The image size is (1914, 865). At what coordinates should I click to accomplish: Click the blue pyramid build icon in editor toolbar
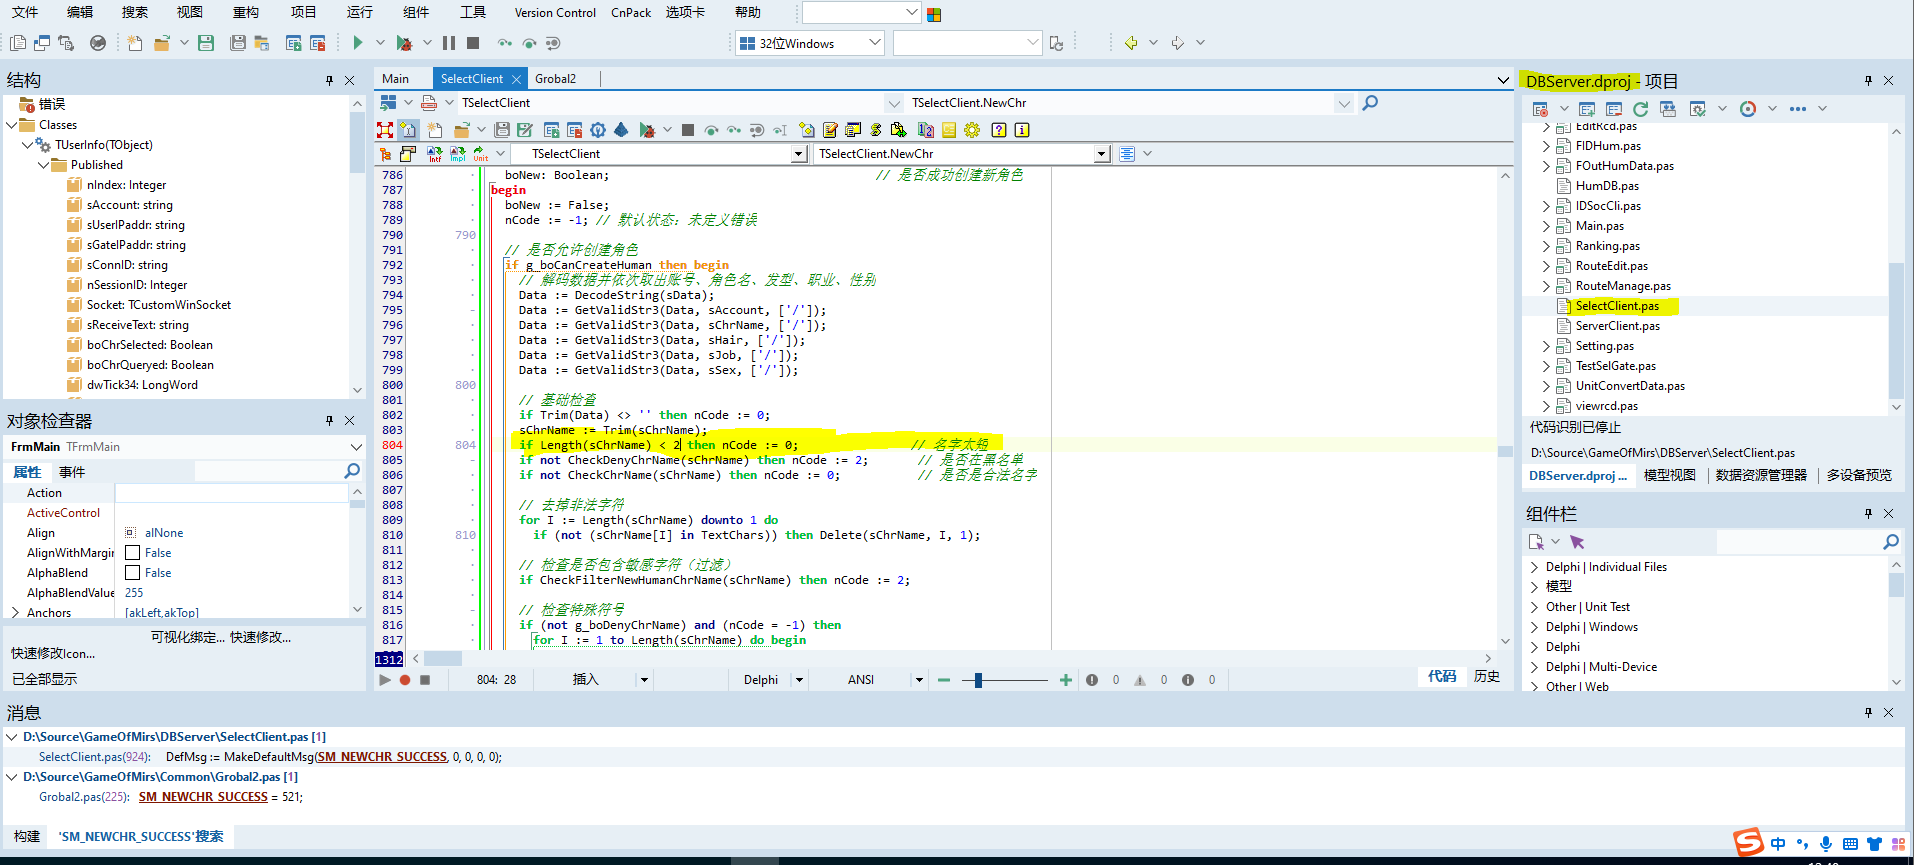(621, 130)
